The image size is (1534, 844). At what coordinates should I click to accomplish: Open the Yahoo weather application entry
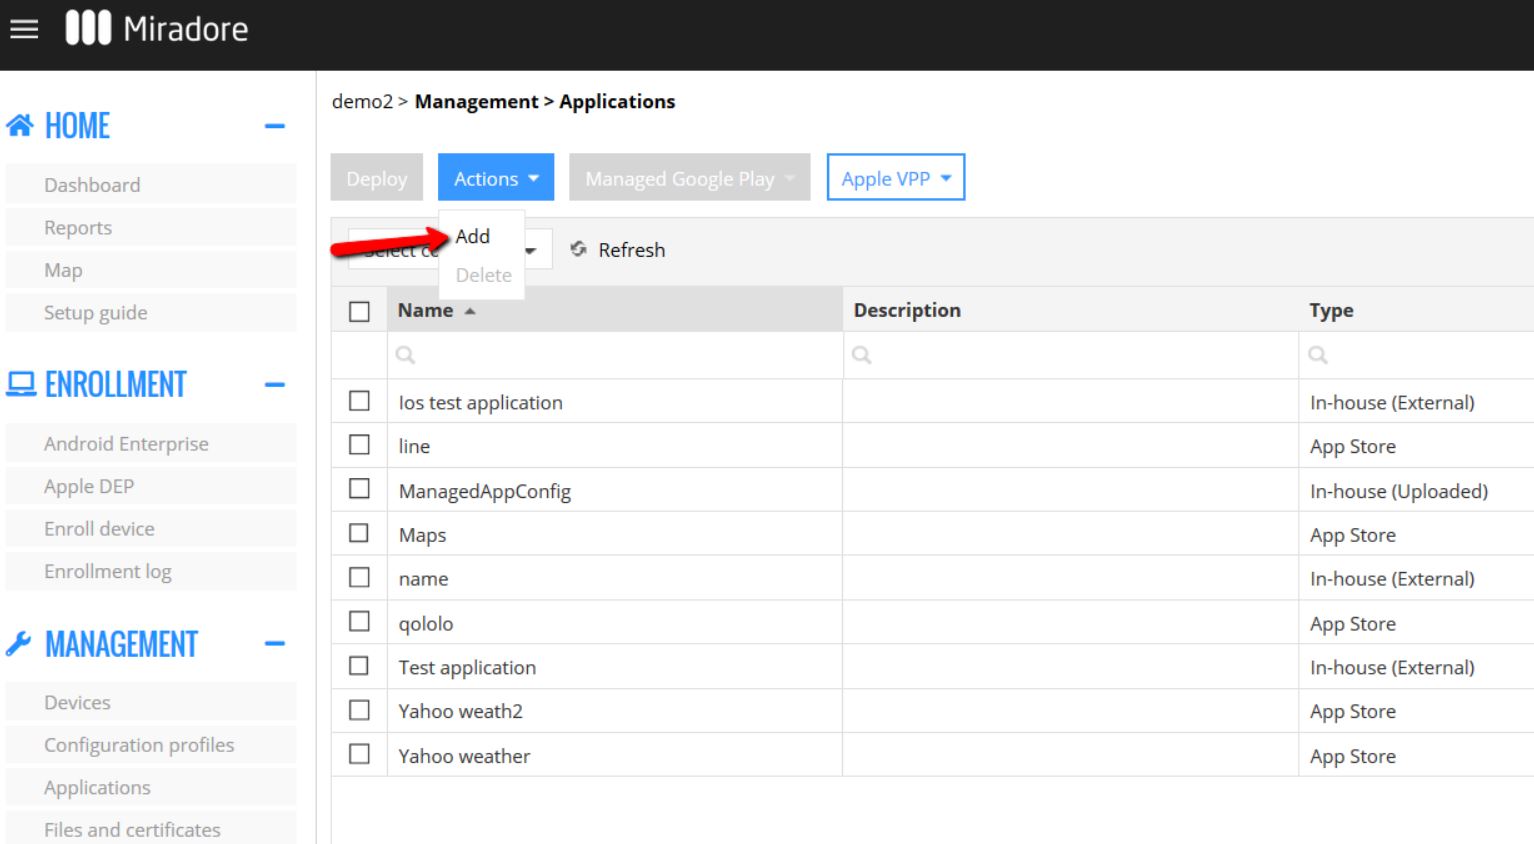[465, 756]
